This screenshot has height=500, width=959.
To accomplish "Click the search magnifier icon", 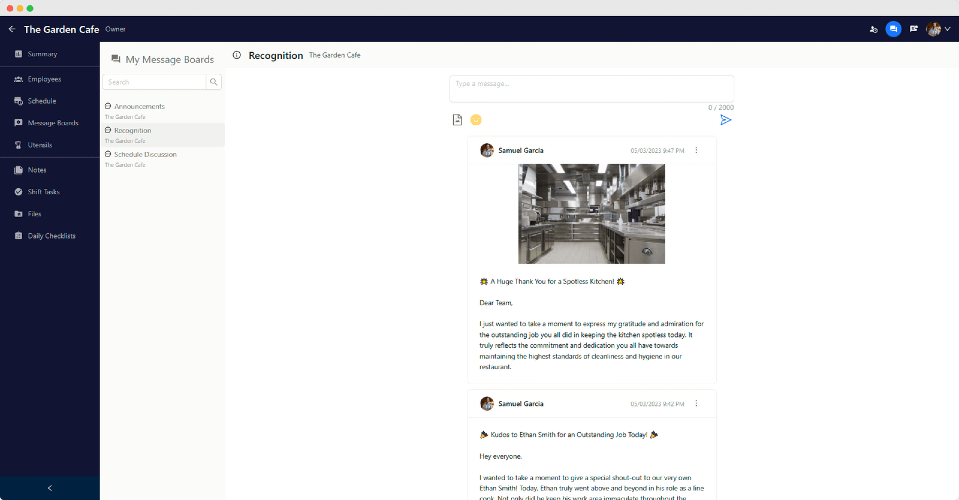I will 213,82.
